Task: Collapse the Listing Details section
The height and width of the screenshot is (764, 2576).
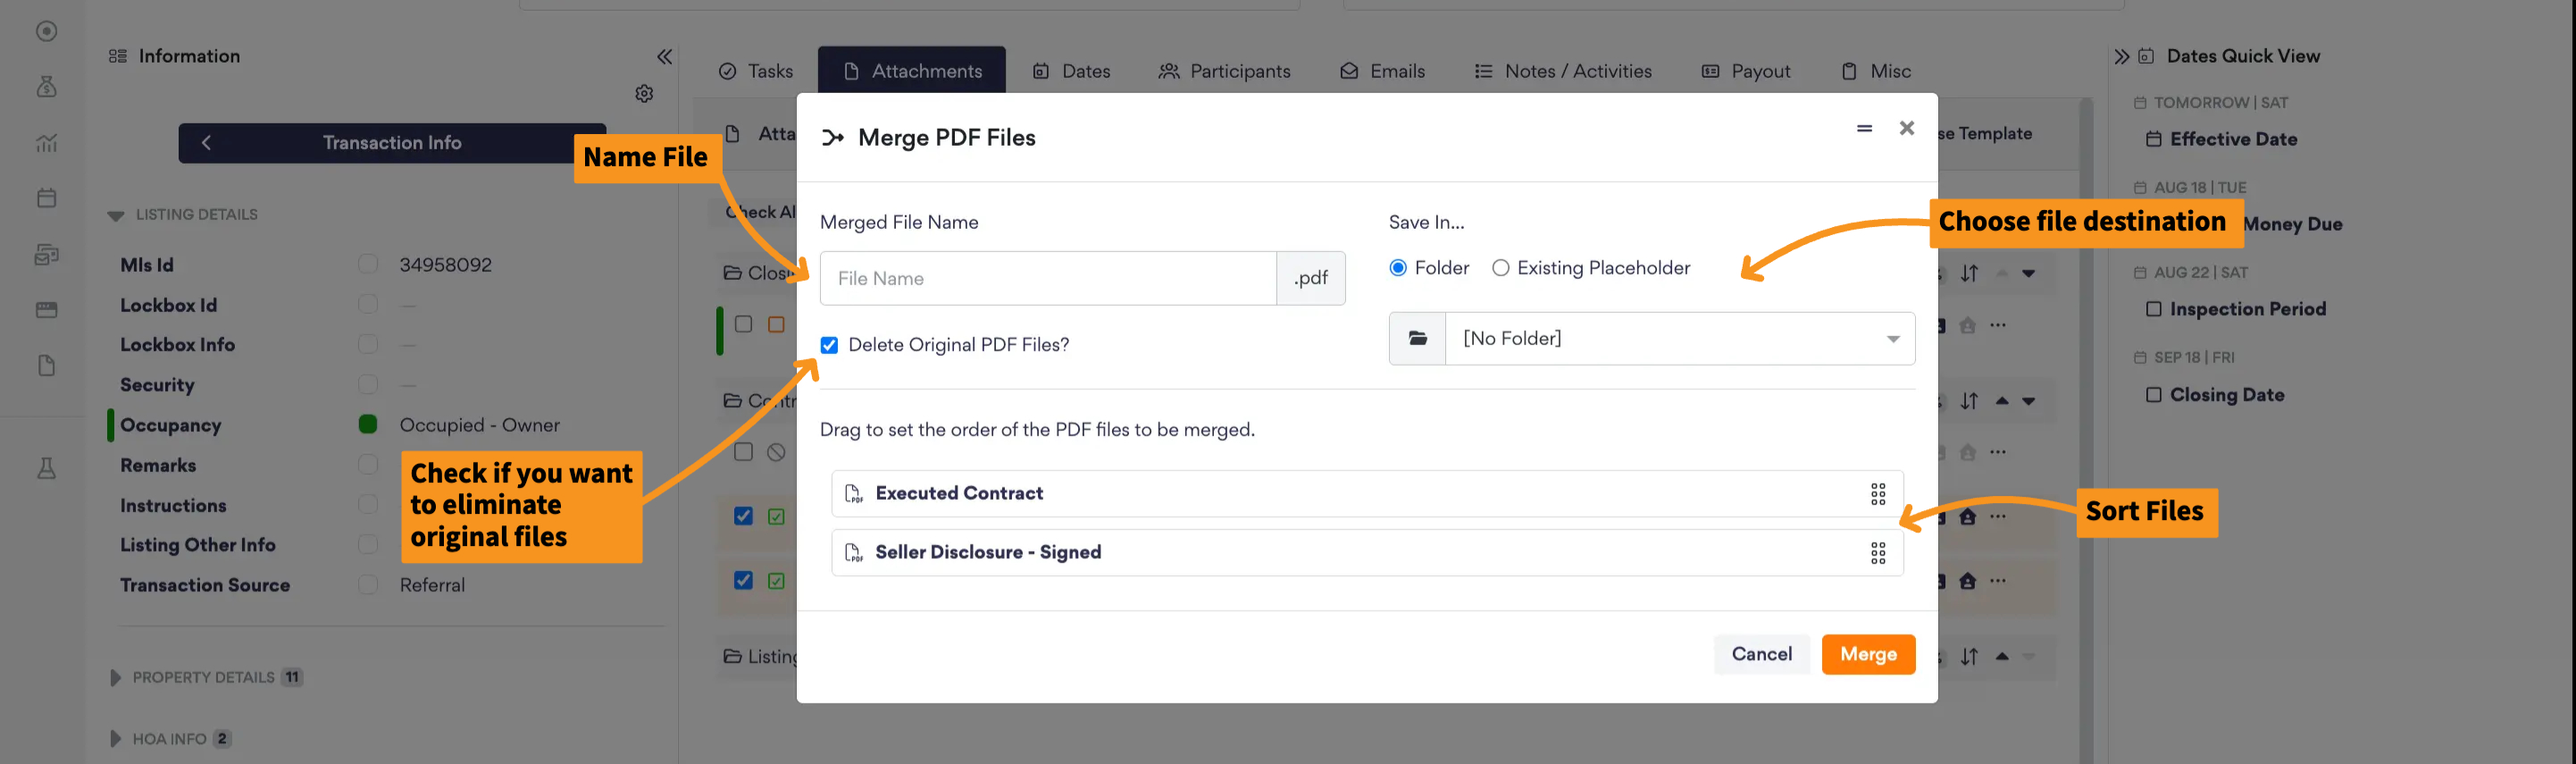Action: point(116,215)
